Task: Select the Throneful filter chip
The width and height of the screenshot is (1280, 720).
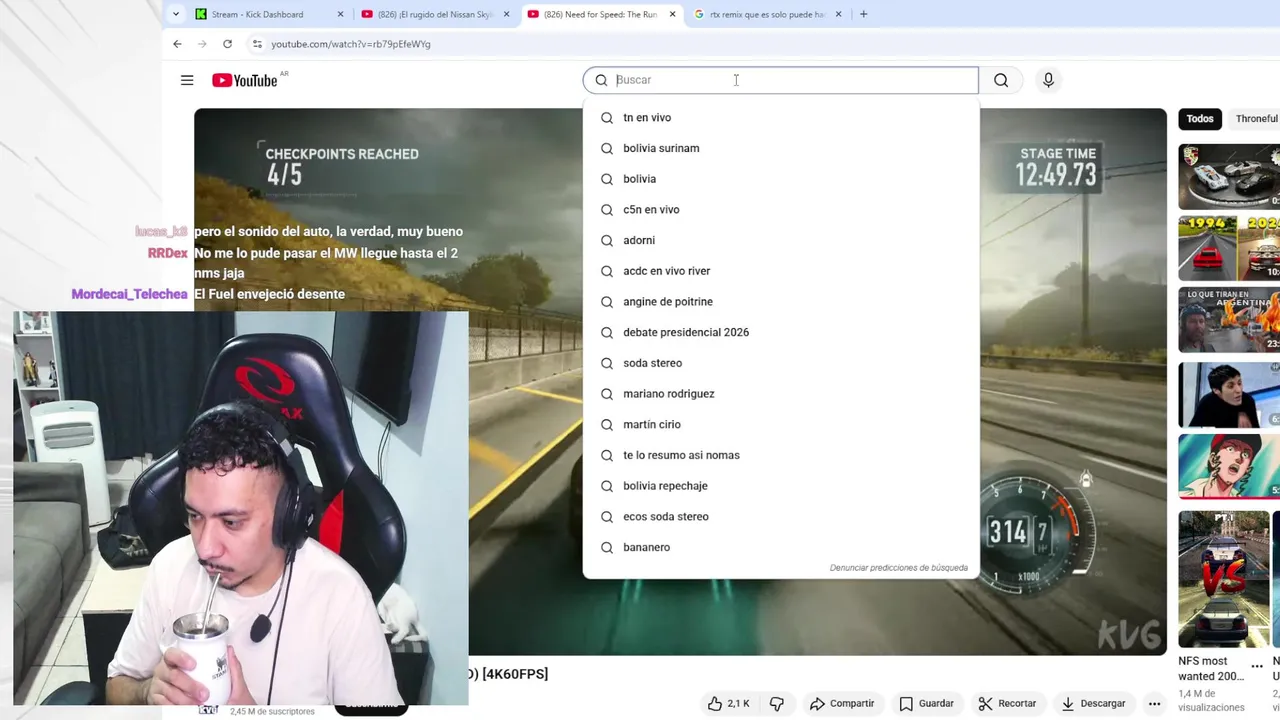Action: [1256, 118]
